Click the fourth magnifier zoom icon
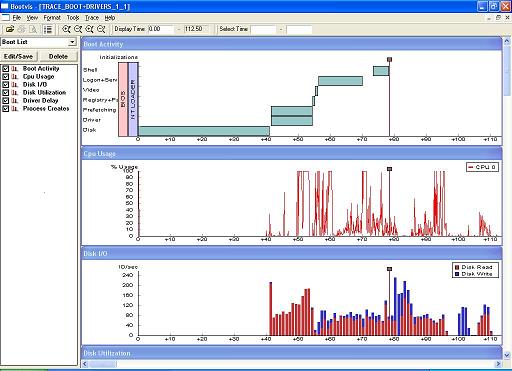Screen dimensions: 512x371 click(101, 29)
